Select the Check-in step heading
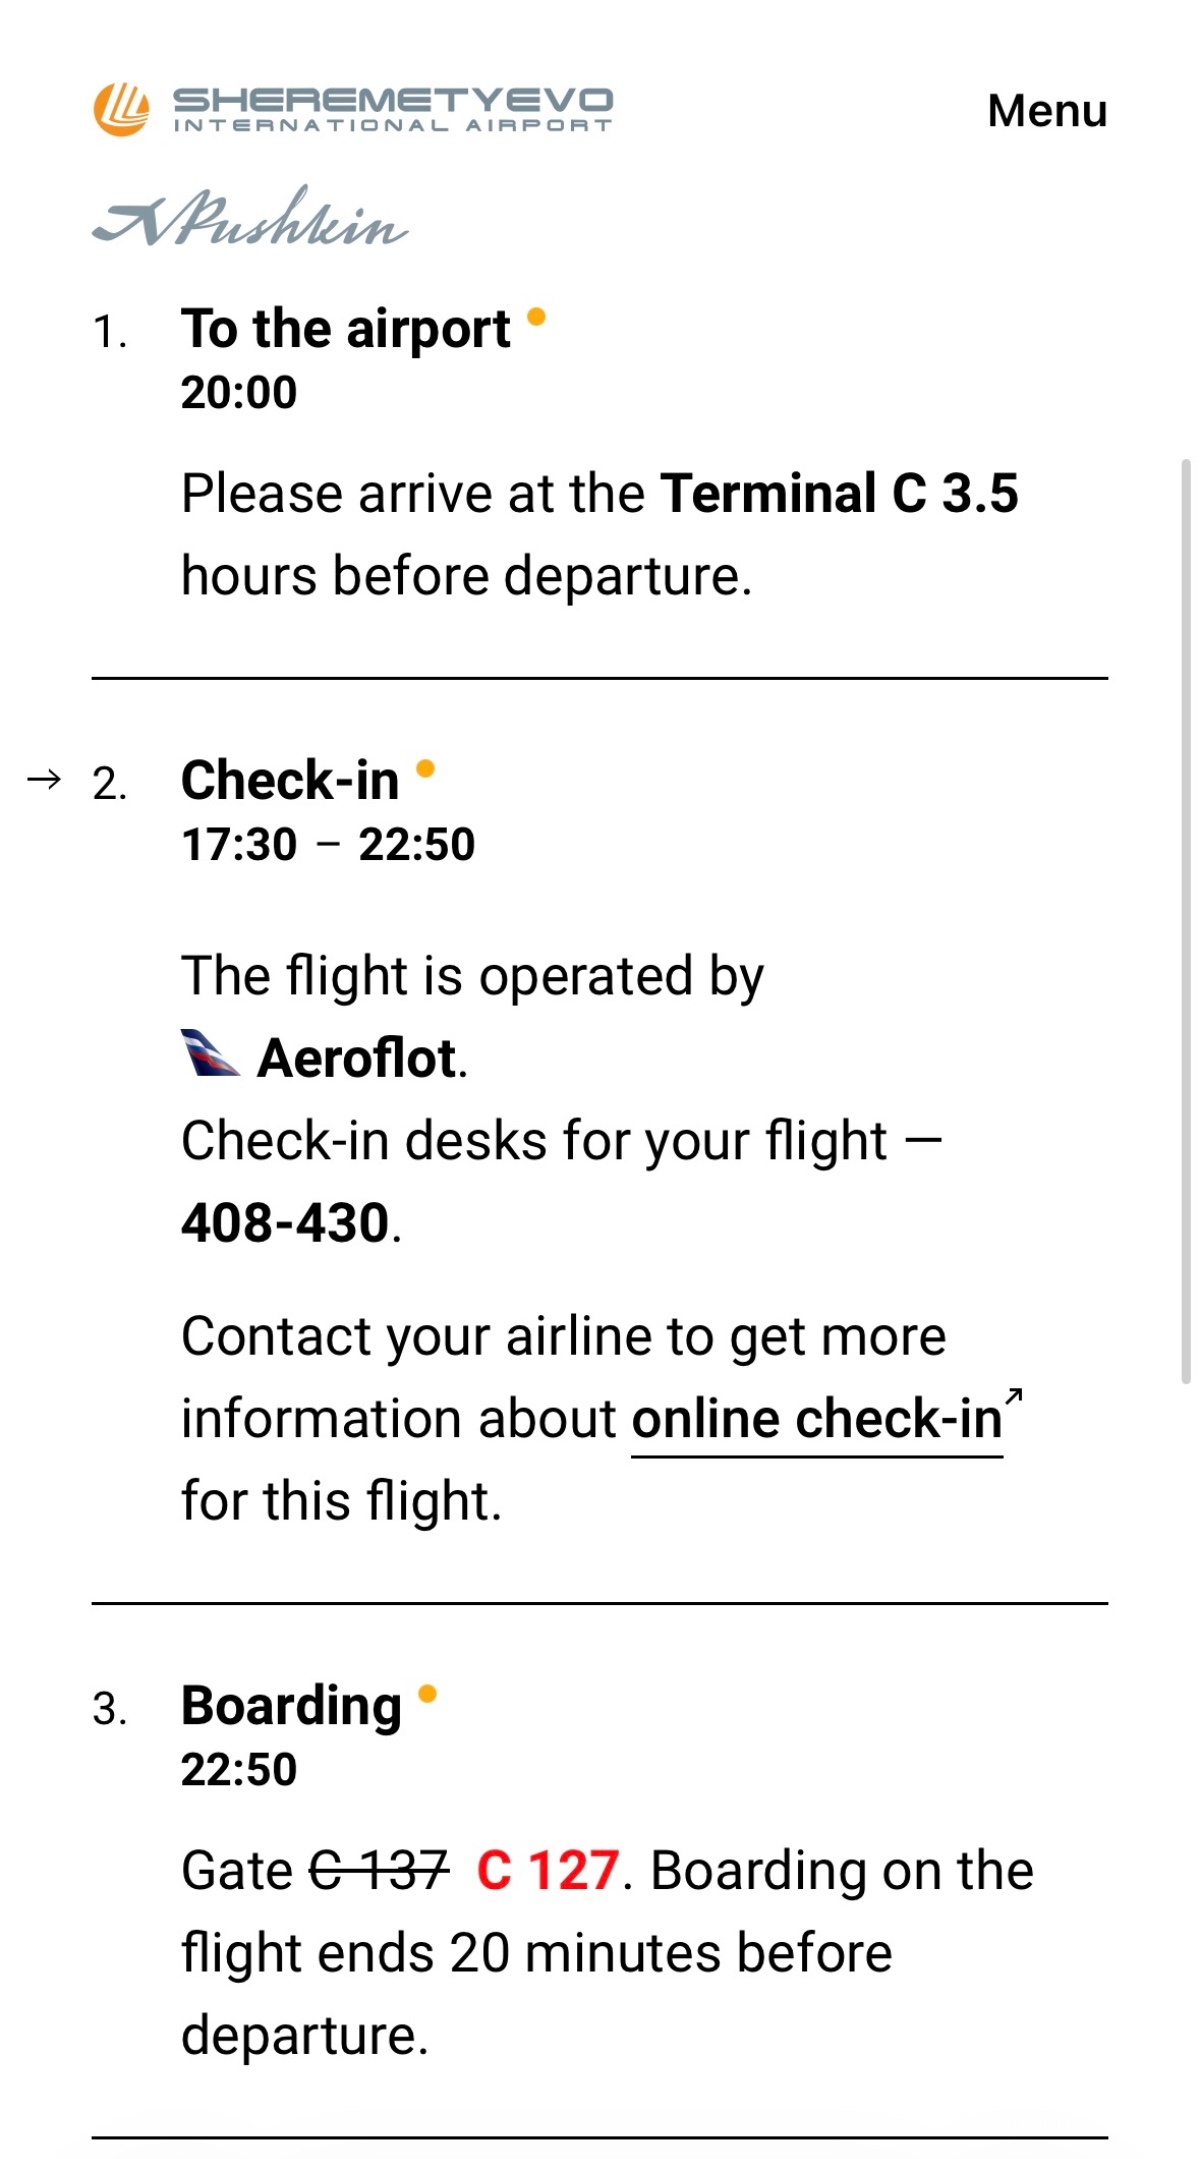 pos(290,780)
